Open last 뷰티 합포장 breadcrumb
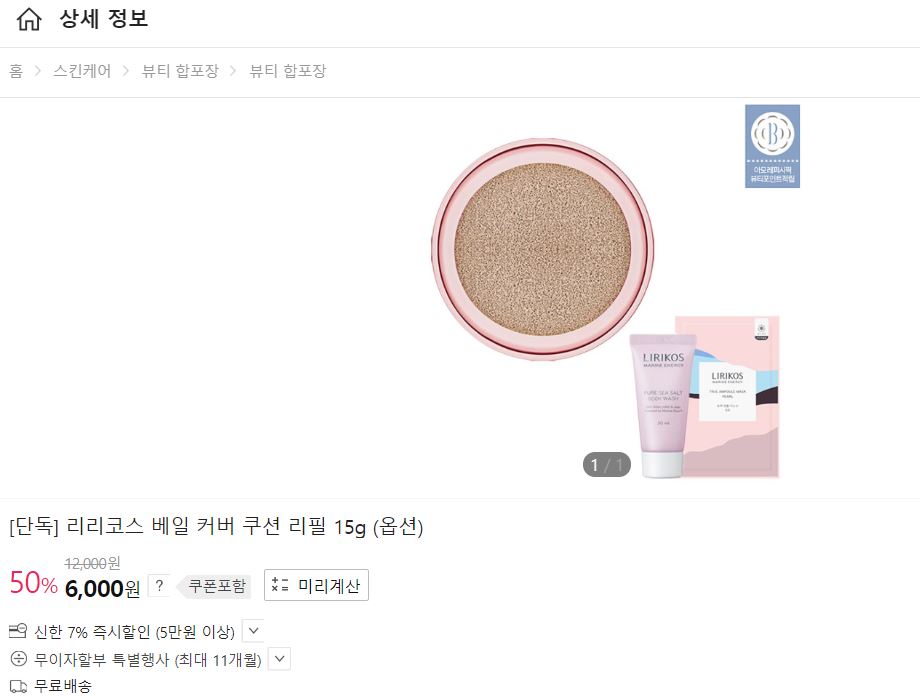Image resolution: width=920 pixels, height=697 pixels. (x=288, y=71)
